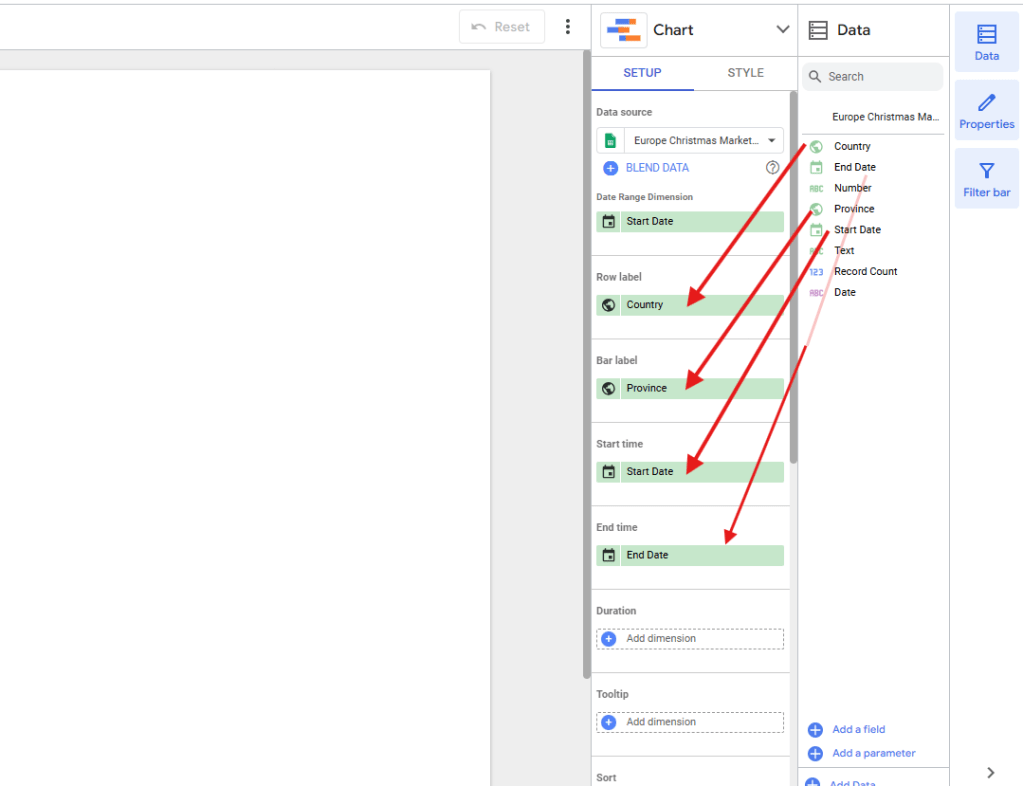Collapse the side panel with bottom chevron

(990, 772)
